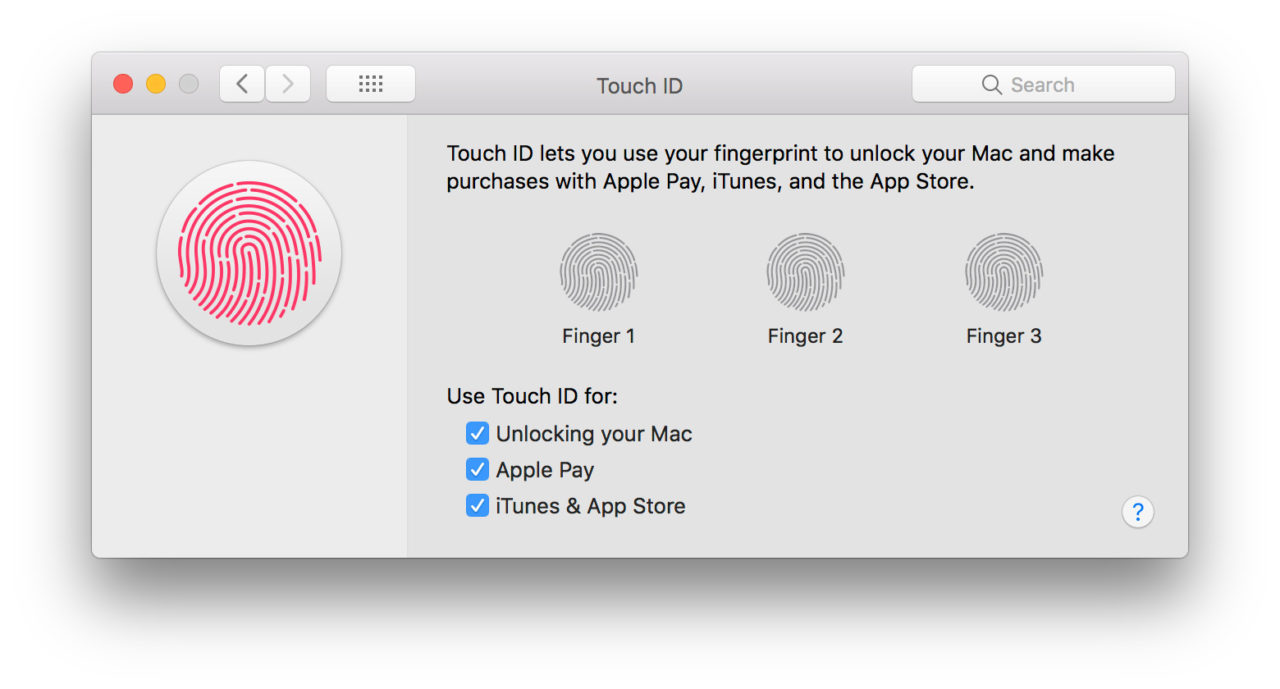
Task: Select the Finger 2 fingerprint icon
Action: pos(805,270)
